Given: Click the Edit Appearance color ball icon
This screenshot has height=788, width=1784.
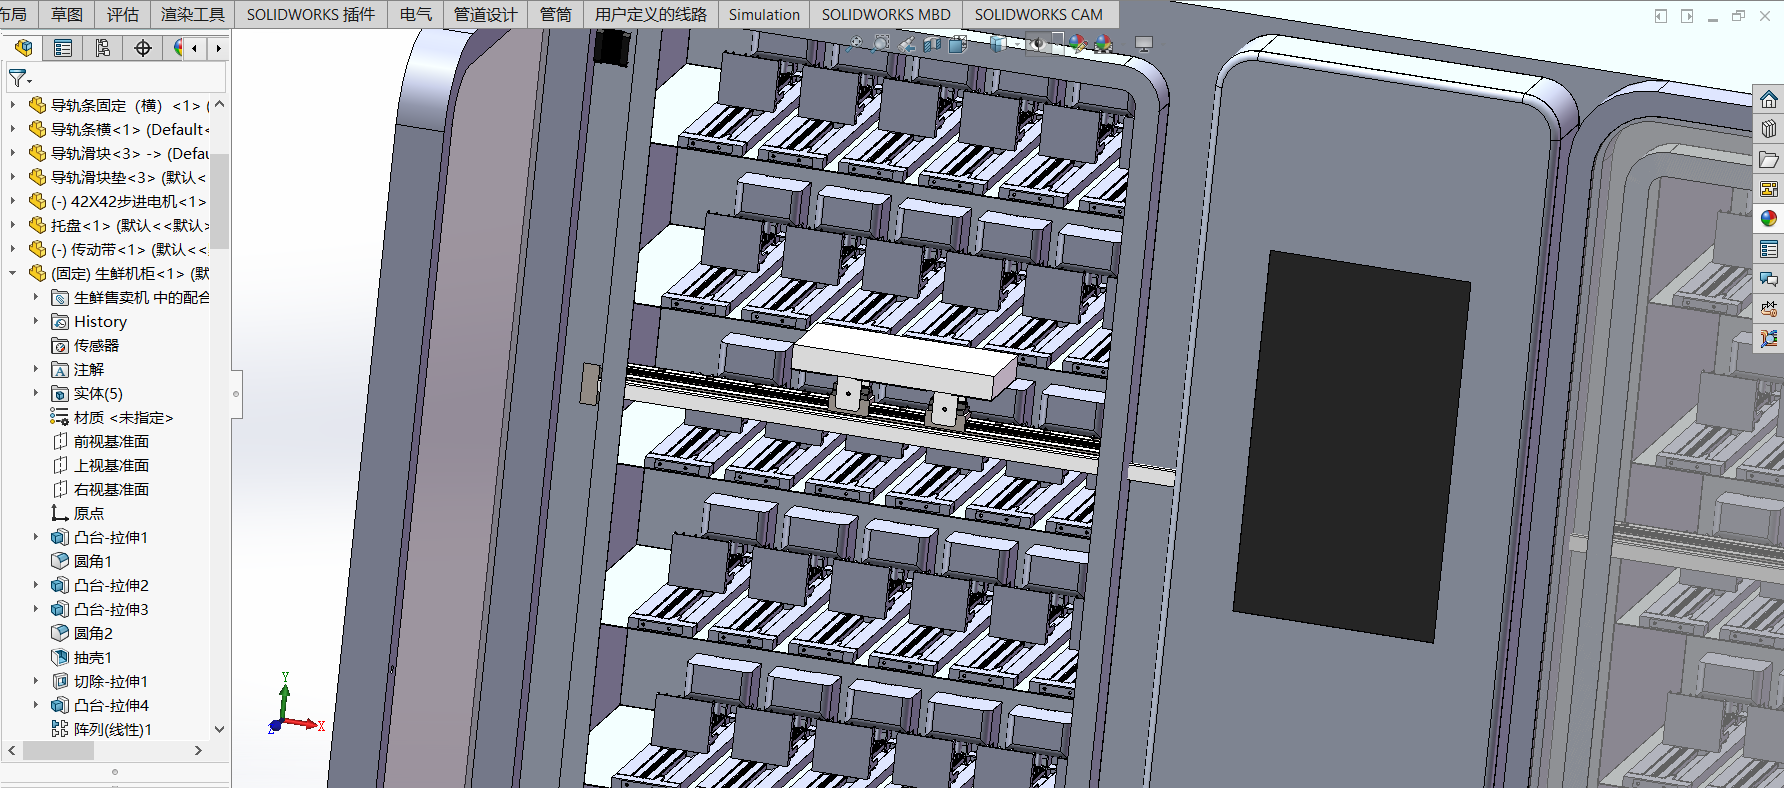Looking at the screenshot, I should (x=1077, y=43).
